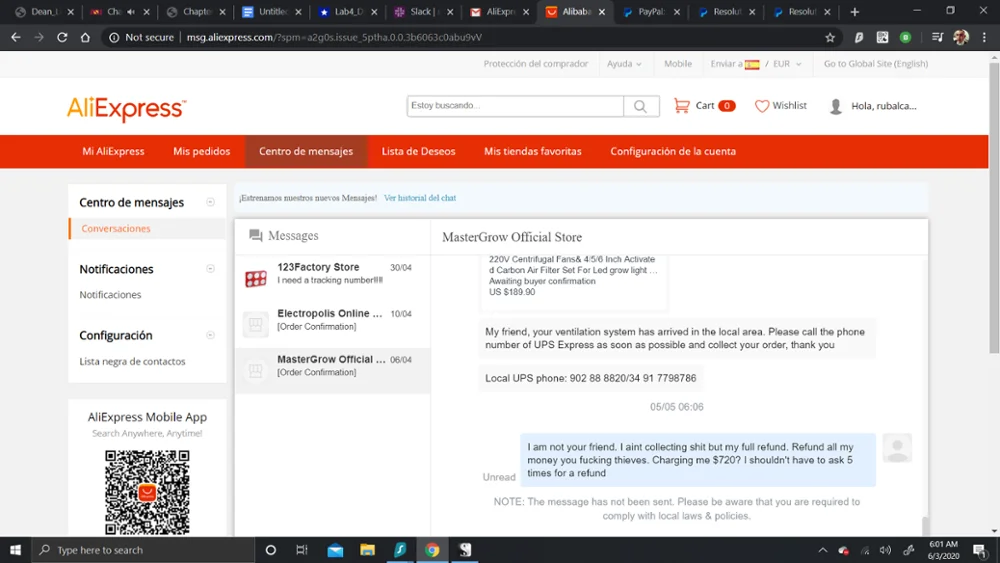
Task: Show hidden system tray icons chevron
Action: point(823,550)
